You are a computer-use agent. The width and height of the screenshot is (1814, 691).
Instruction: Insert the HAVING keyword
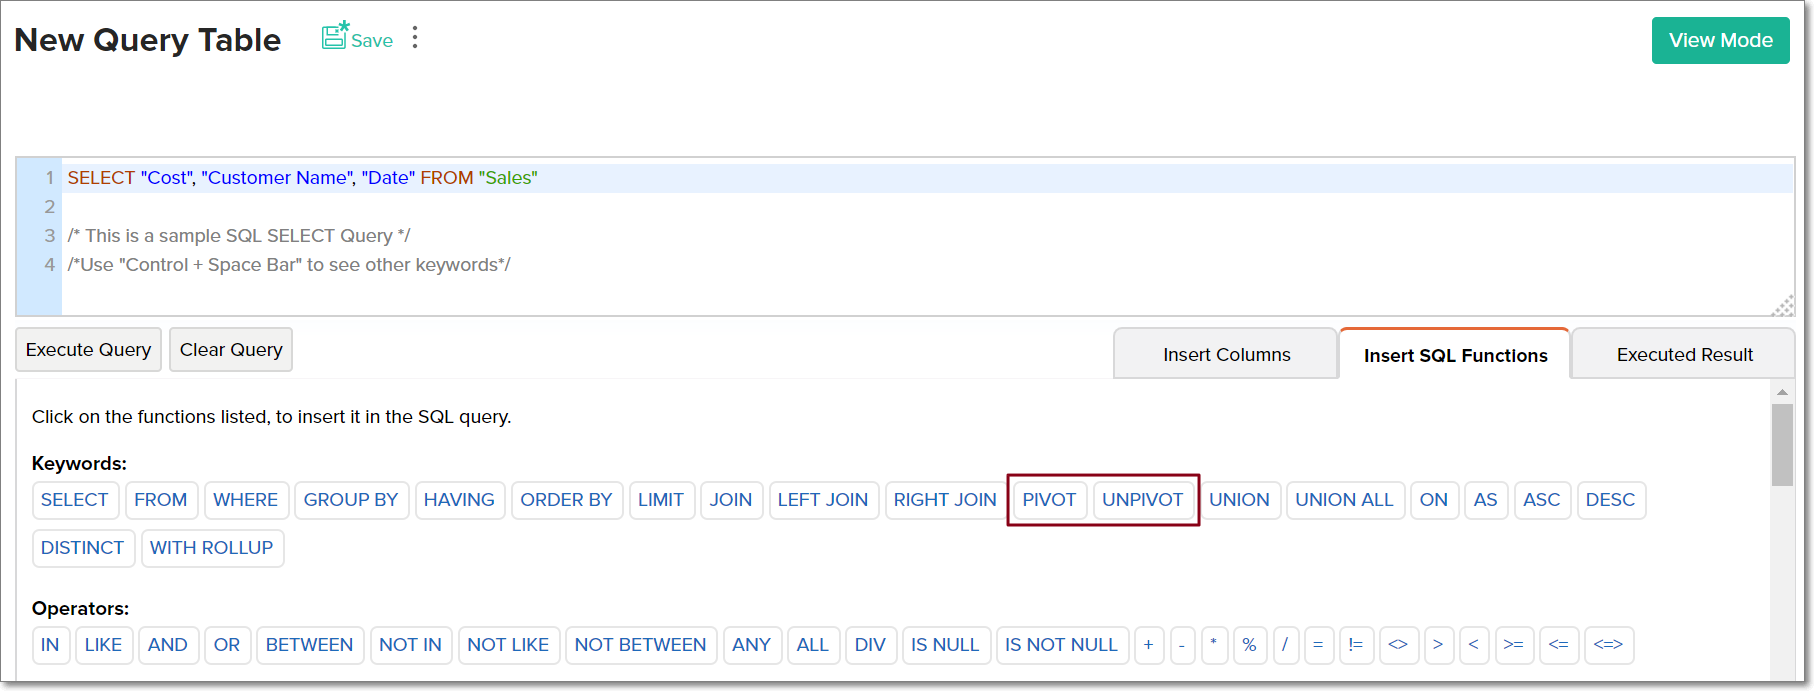(459, 500)
